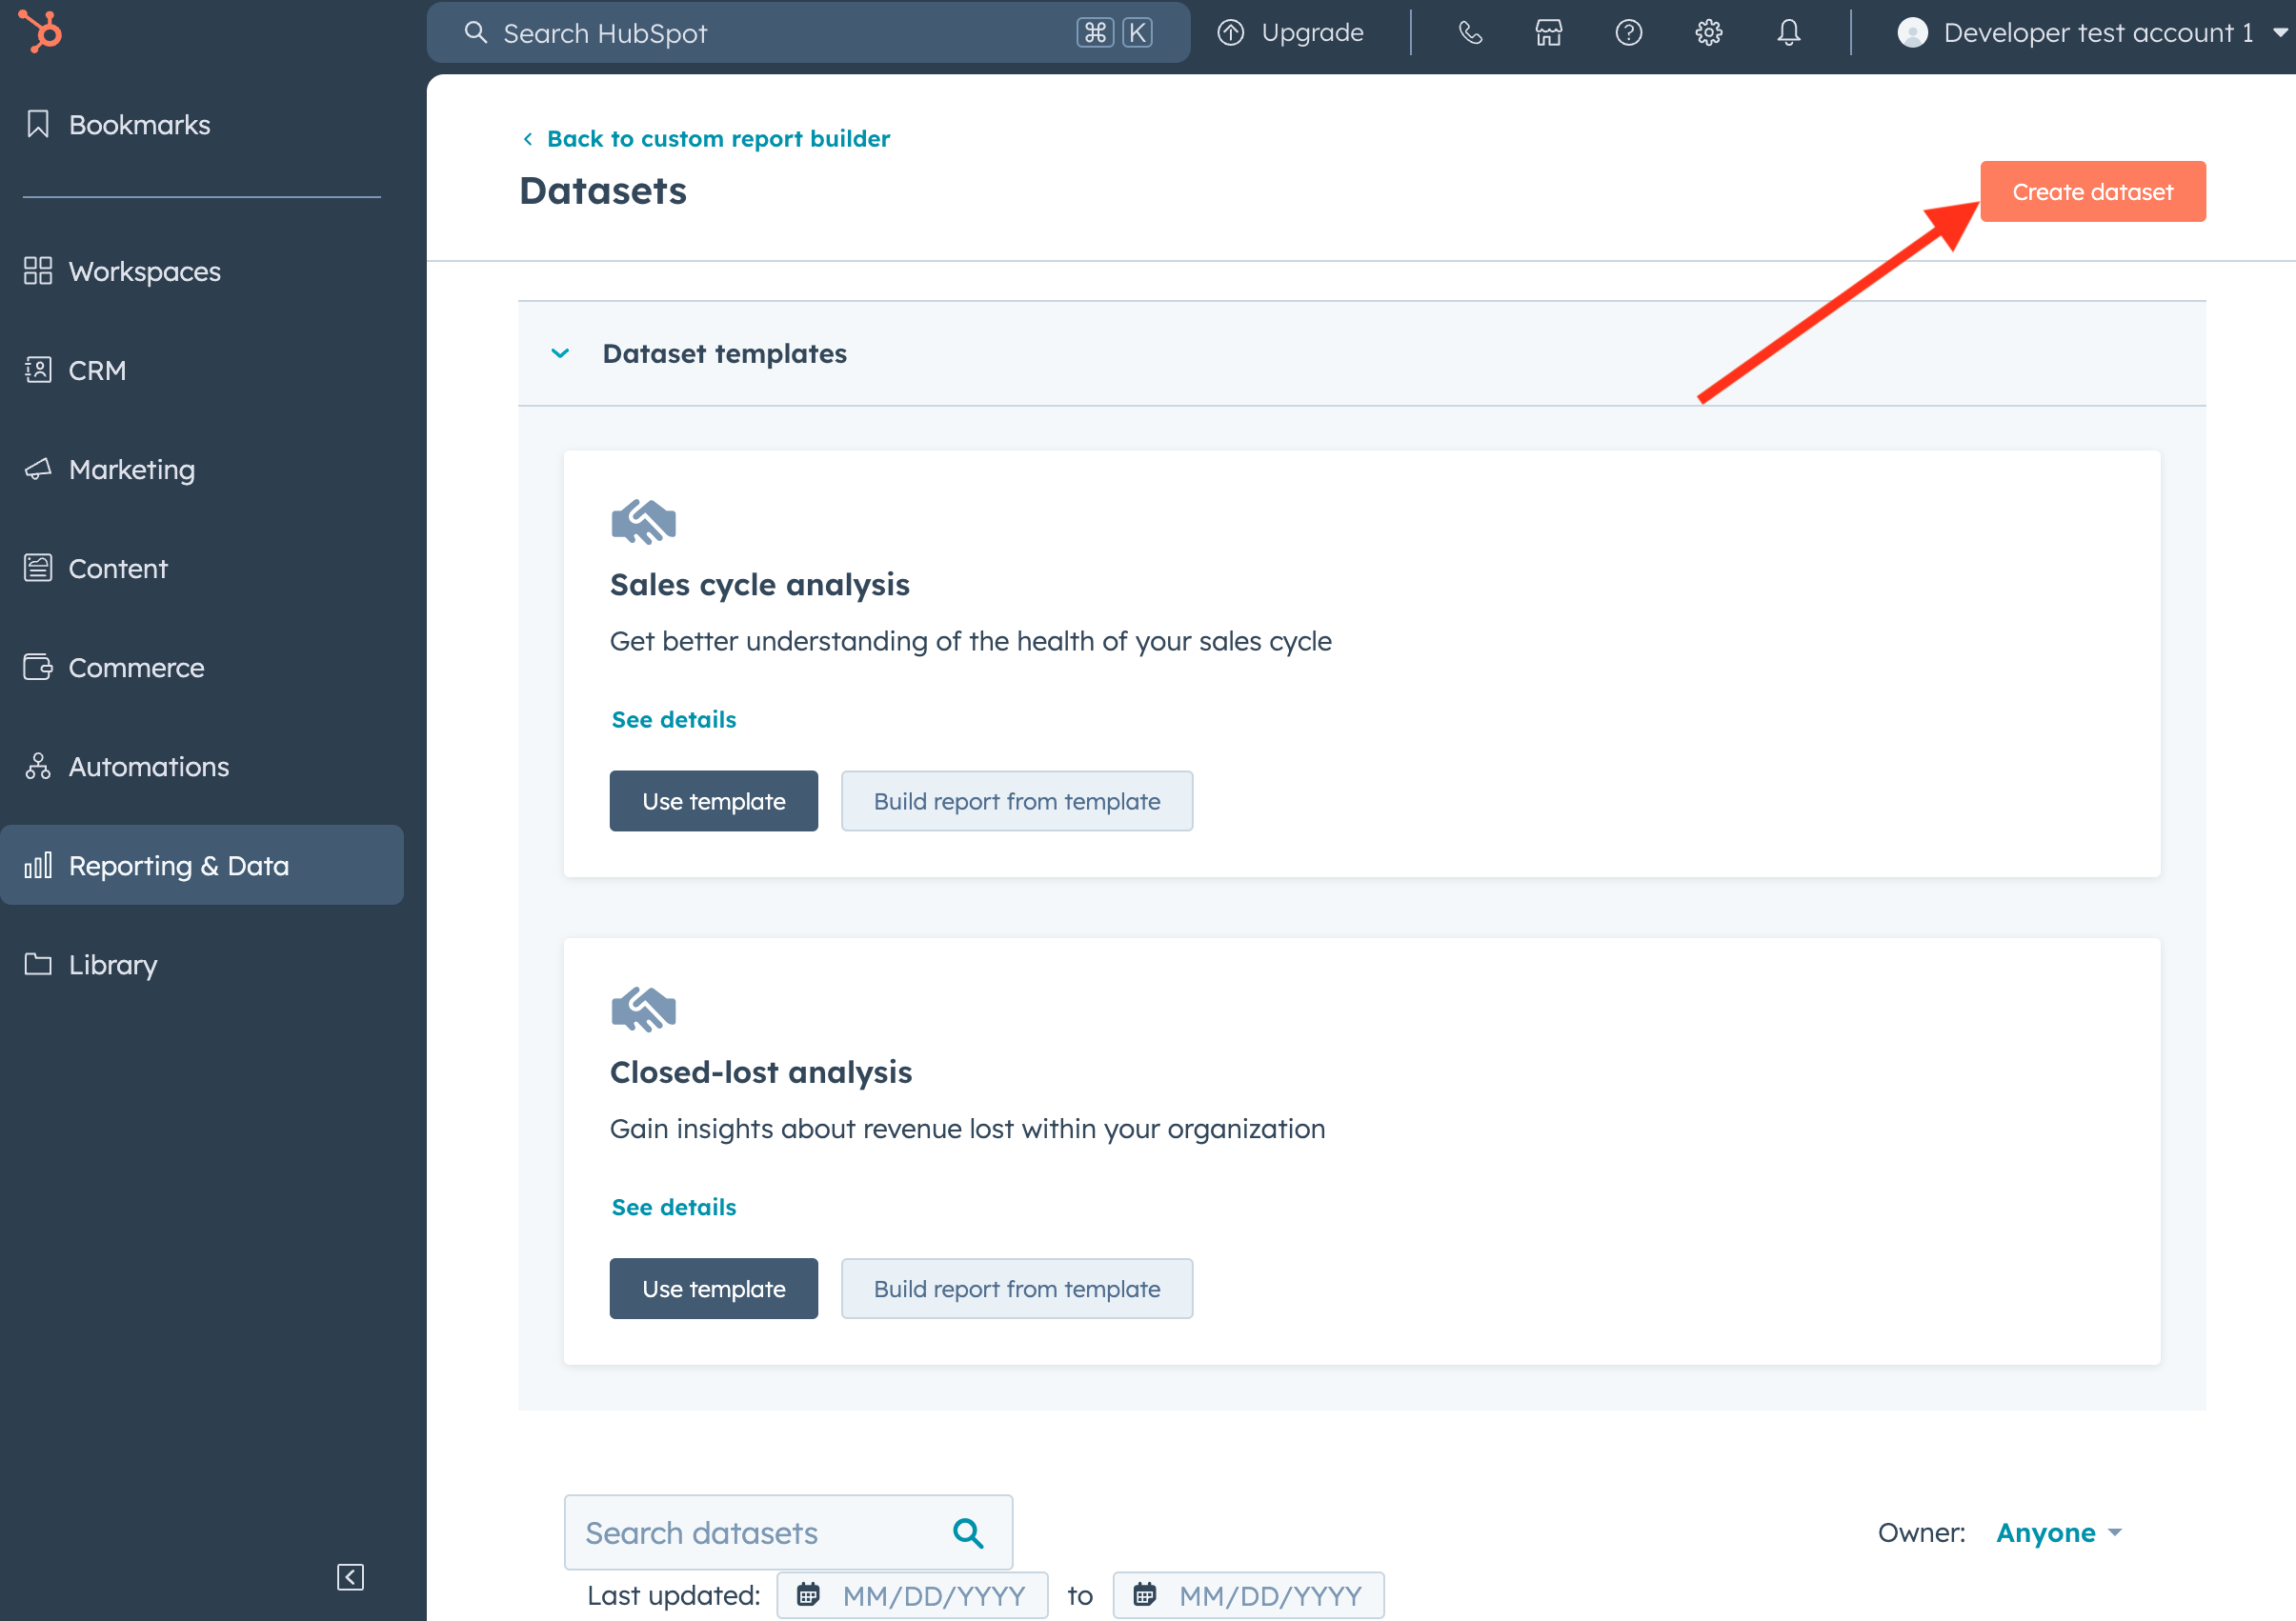This screenshot has height=1621, width=2296.
Task: Click the HubSpot sprocket logo
Action: tap(40, 31)
